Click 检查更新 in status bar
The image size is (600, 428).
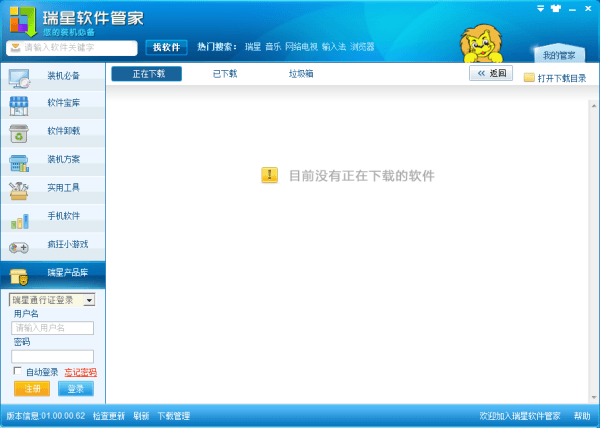coord(109,416)
